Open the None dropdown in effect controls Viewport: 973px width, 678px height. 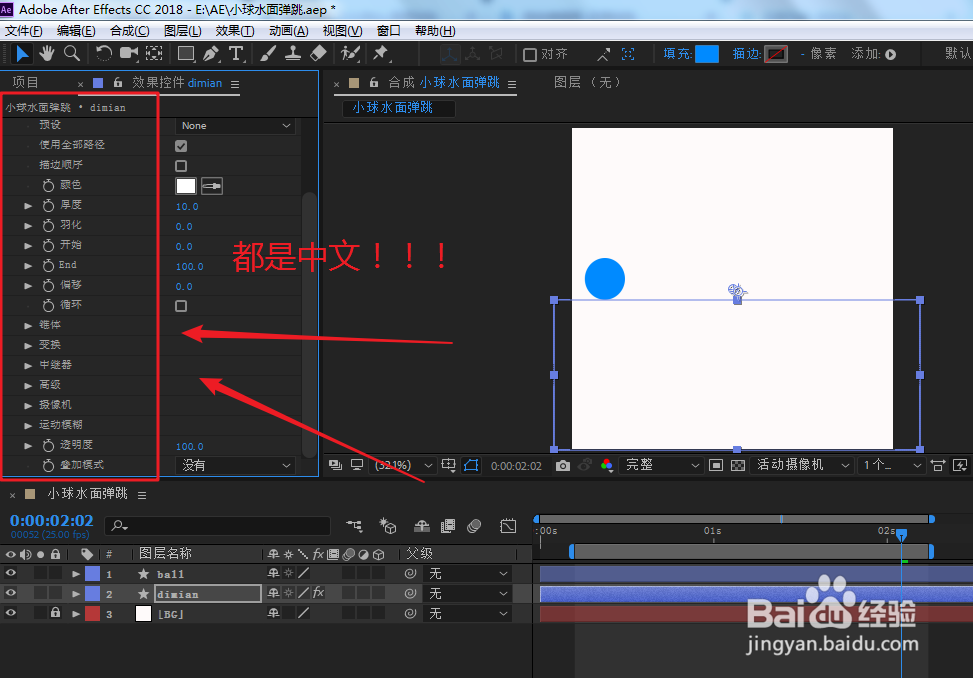(235, 125)
